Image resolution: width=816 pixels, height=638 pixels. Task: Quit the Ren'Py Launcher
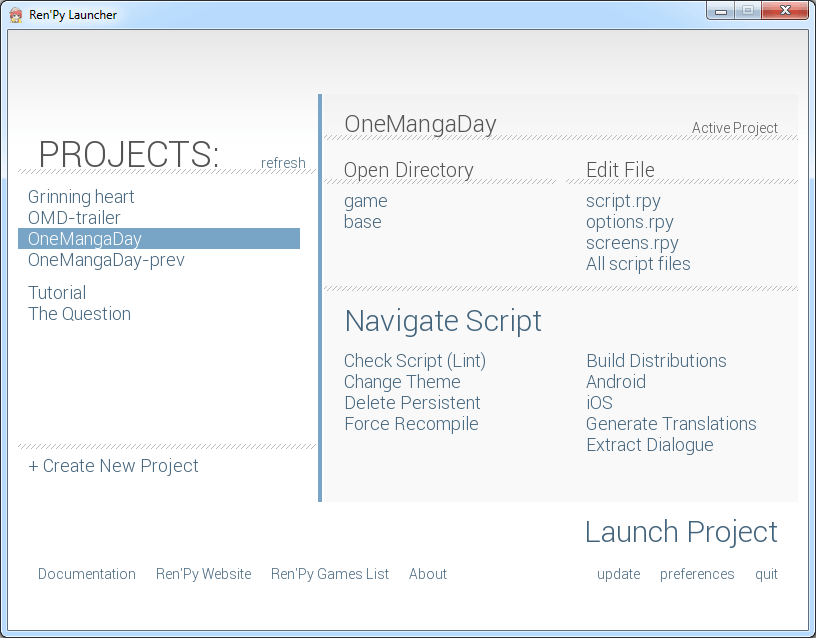(767, 574)
